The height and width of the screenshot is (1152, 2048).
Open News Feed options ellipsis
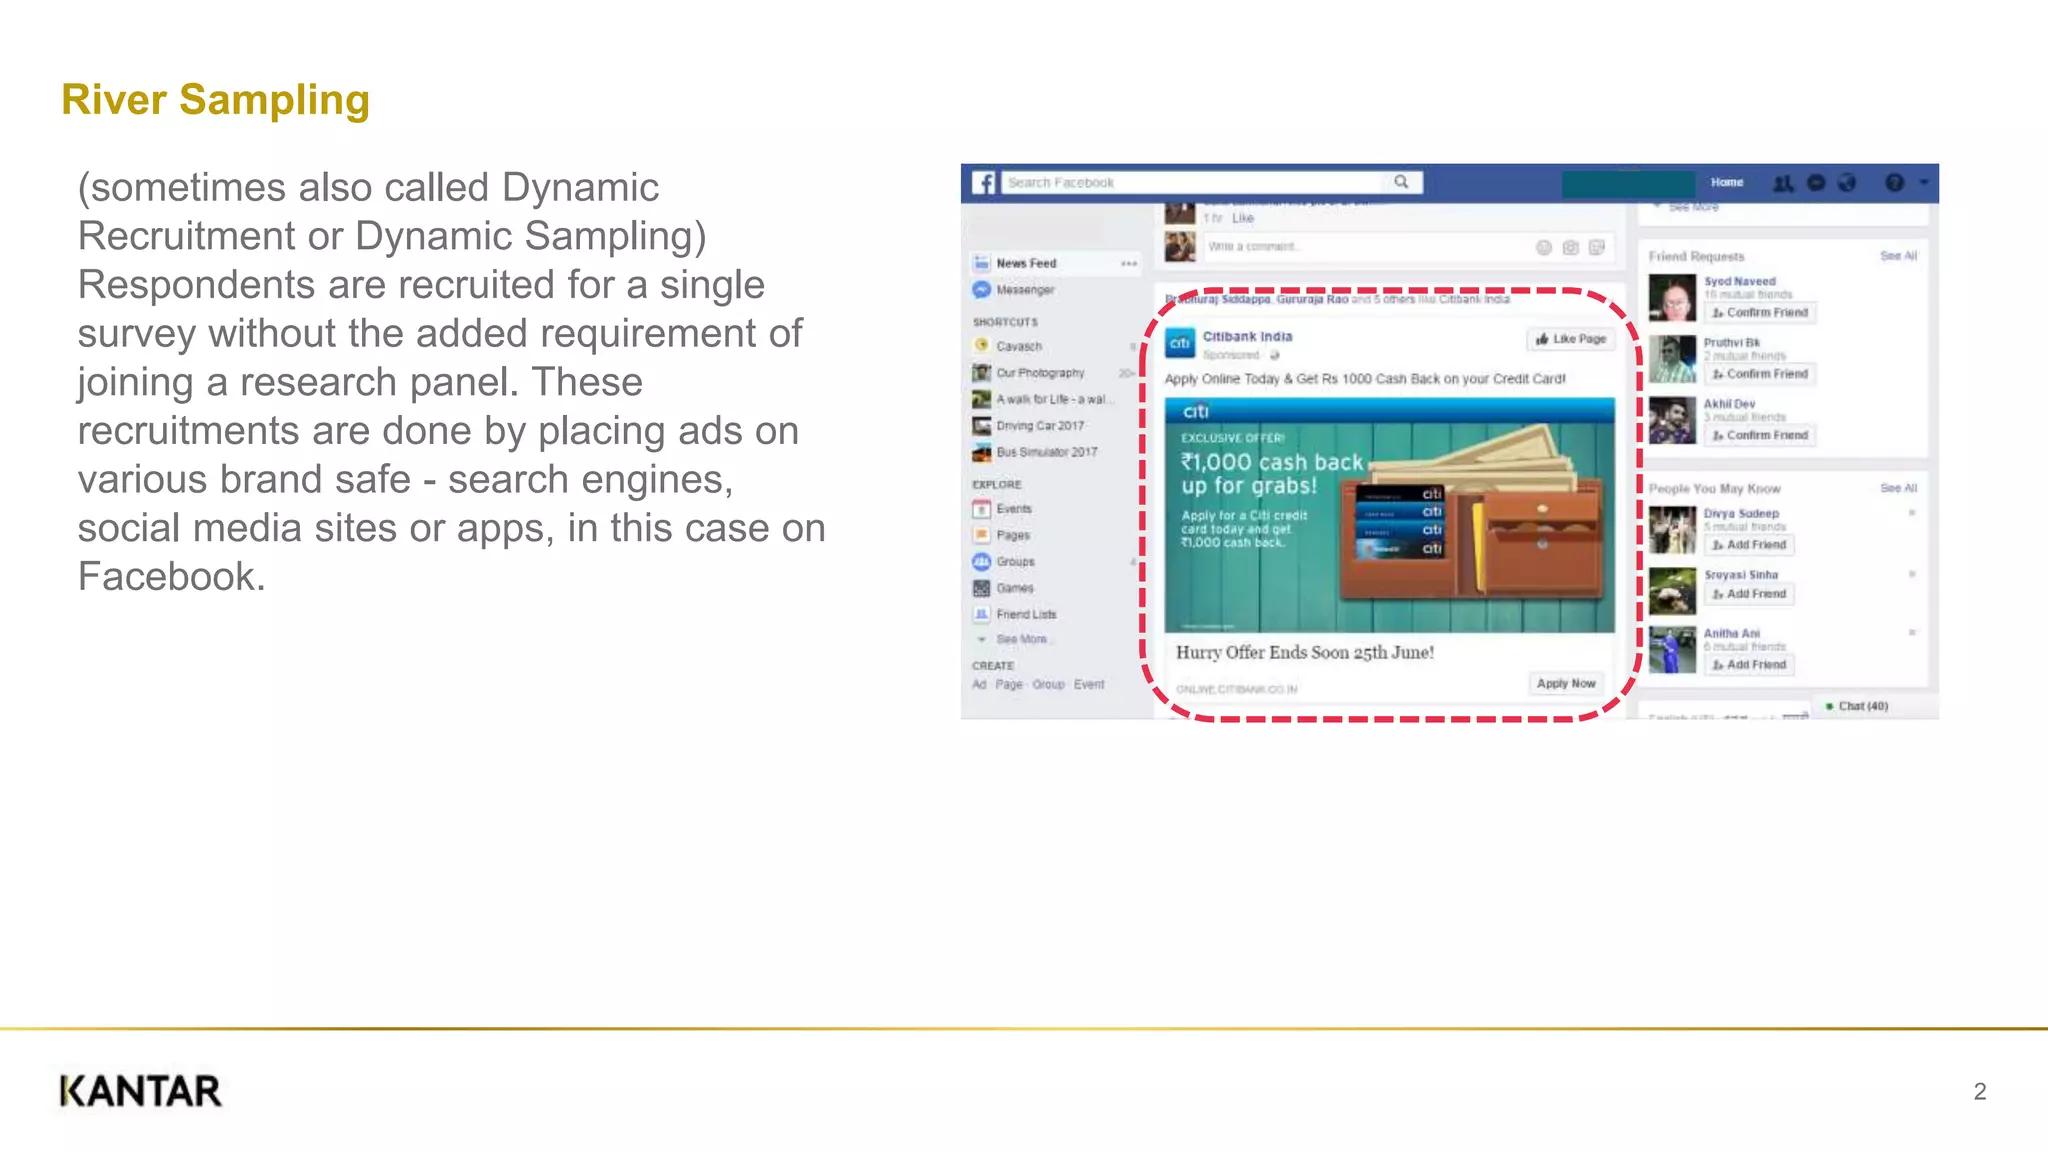click(x=1129, y=264)
